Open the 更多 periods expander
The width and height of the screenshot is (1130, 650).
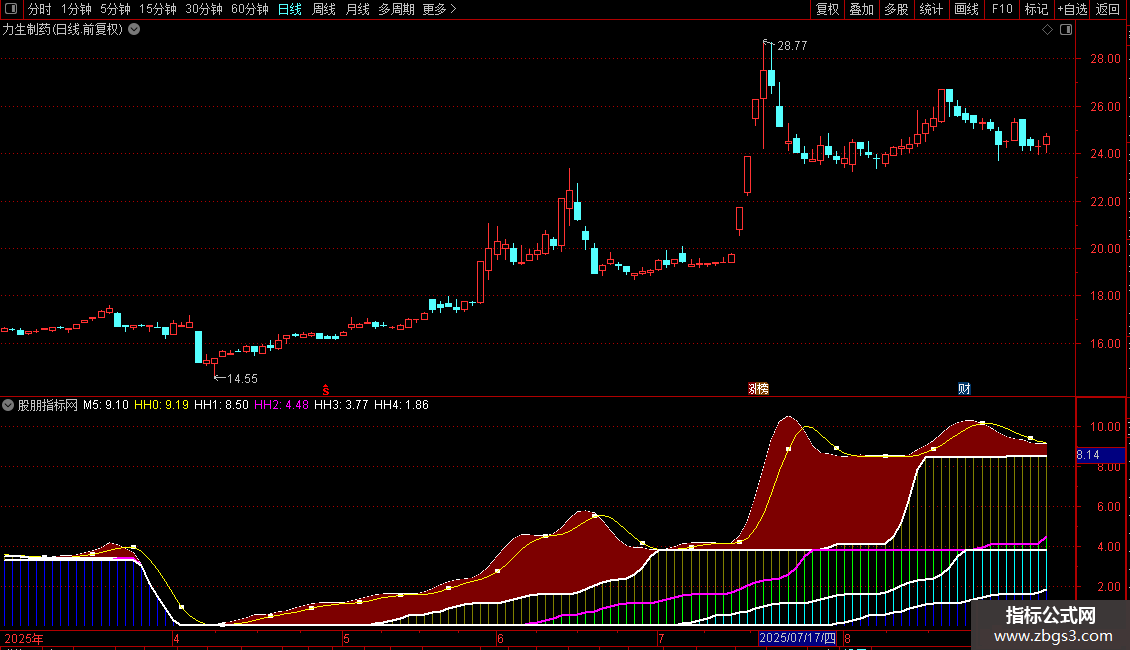point(439,9)
